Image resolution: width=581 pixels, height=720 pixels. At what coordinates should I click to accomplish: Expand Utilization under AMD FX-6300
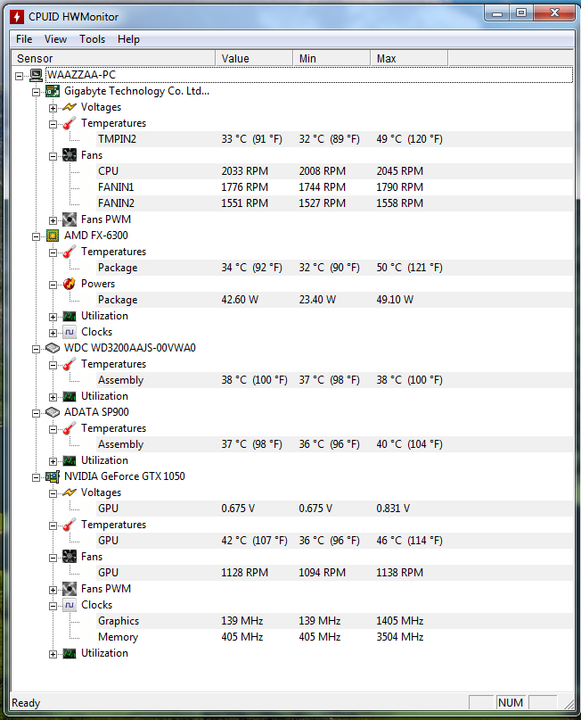tap(53, 317)
